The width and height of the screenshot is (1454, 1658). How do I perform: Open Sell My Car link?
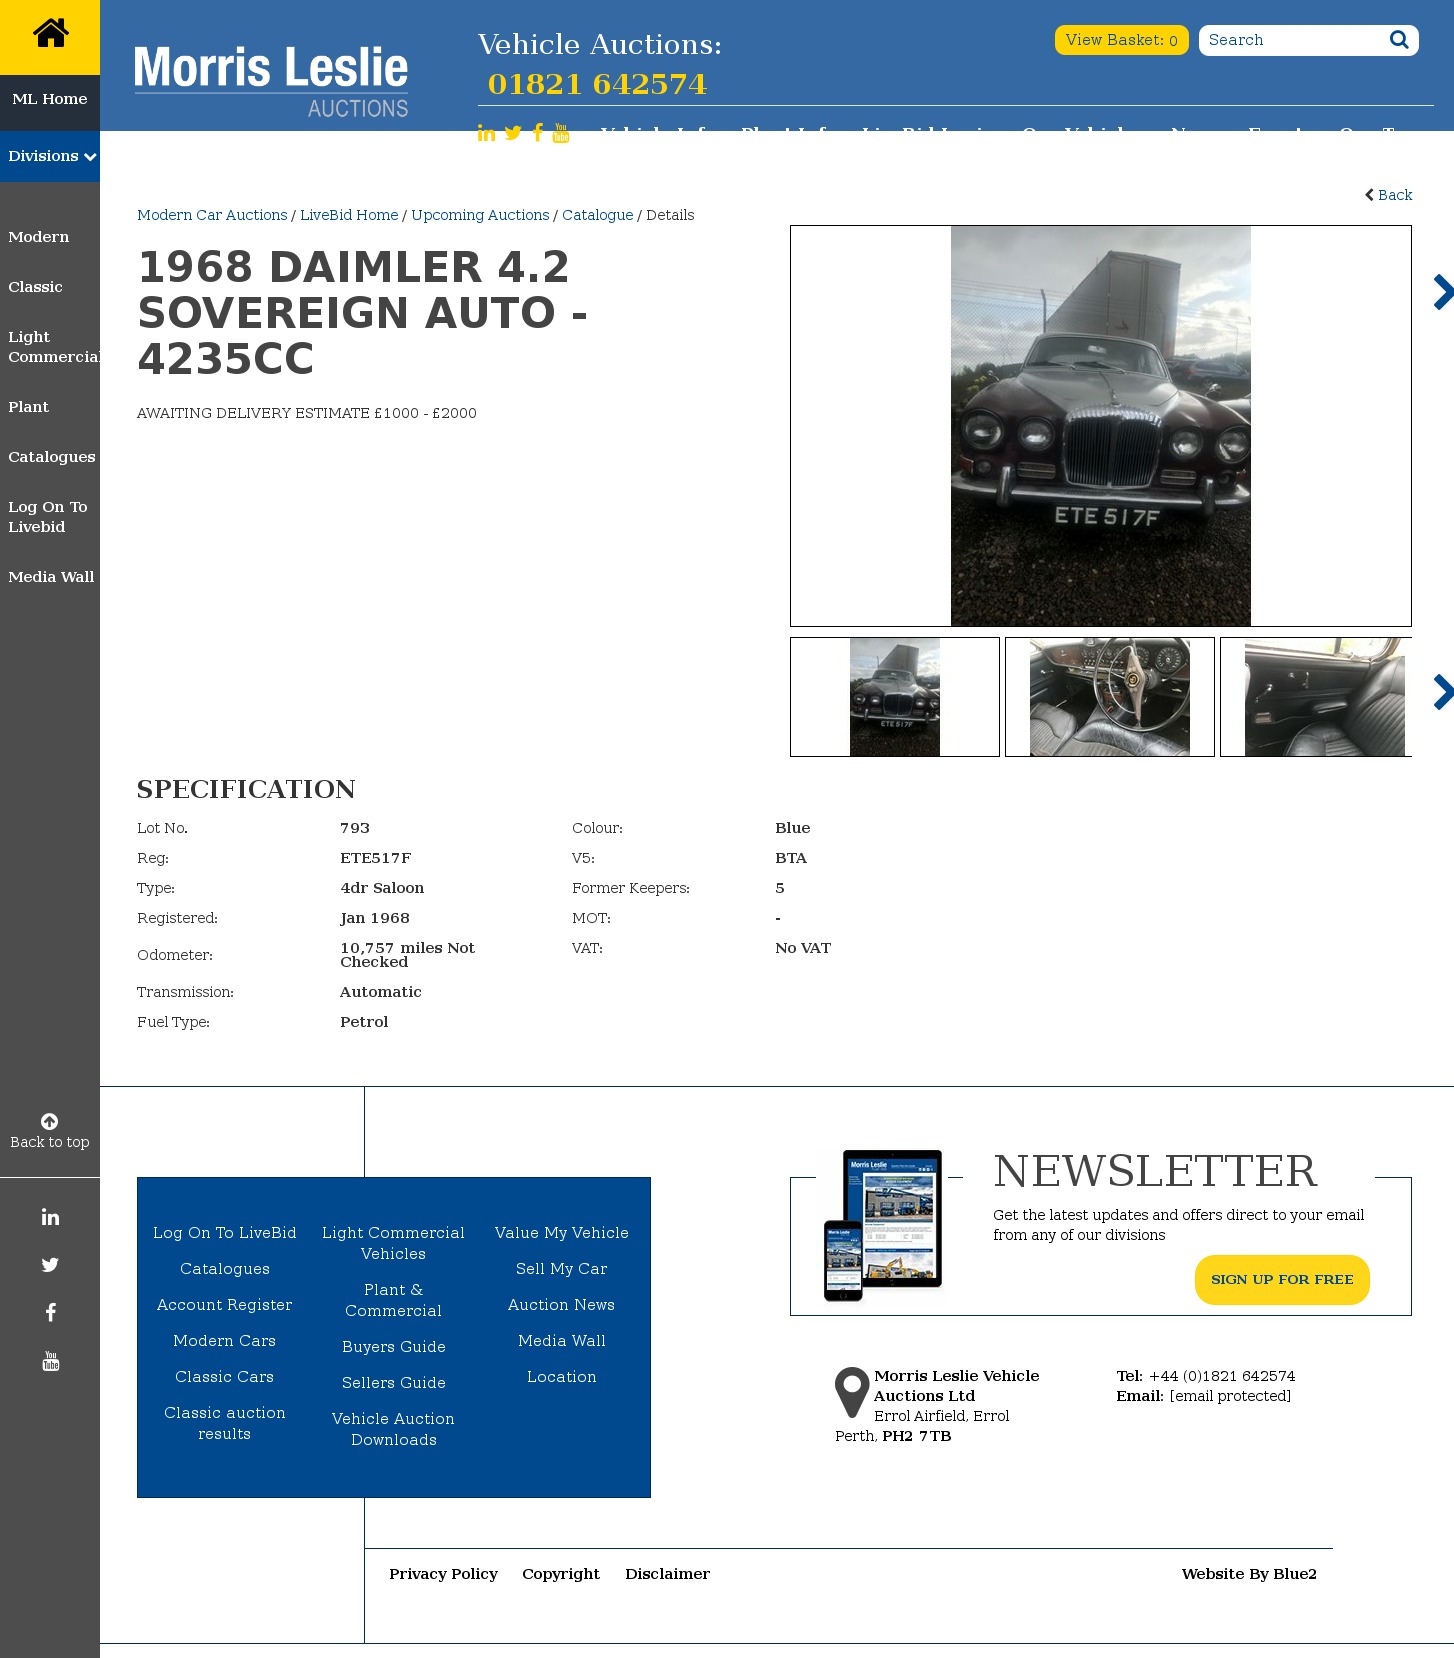(562, 1269)
